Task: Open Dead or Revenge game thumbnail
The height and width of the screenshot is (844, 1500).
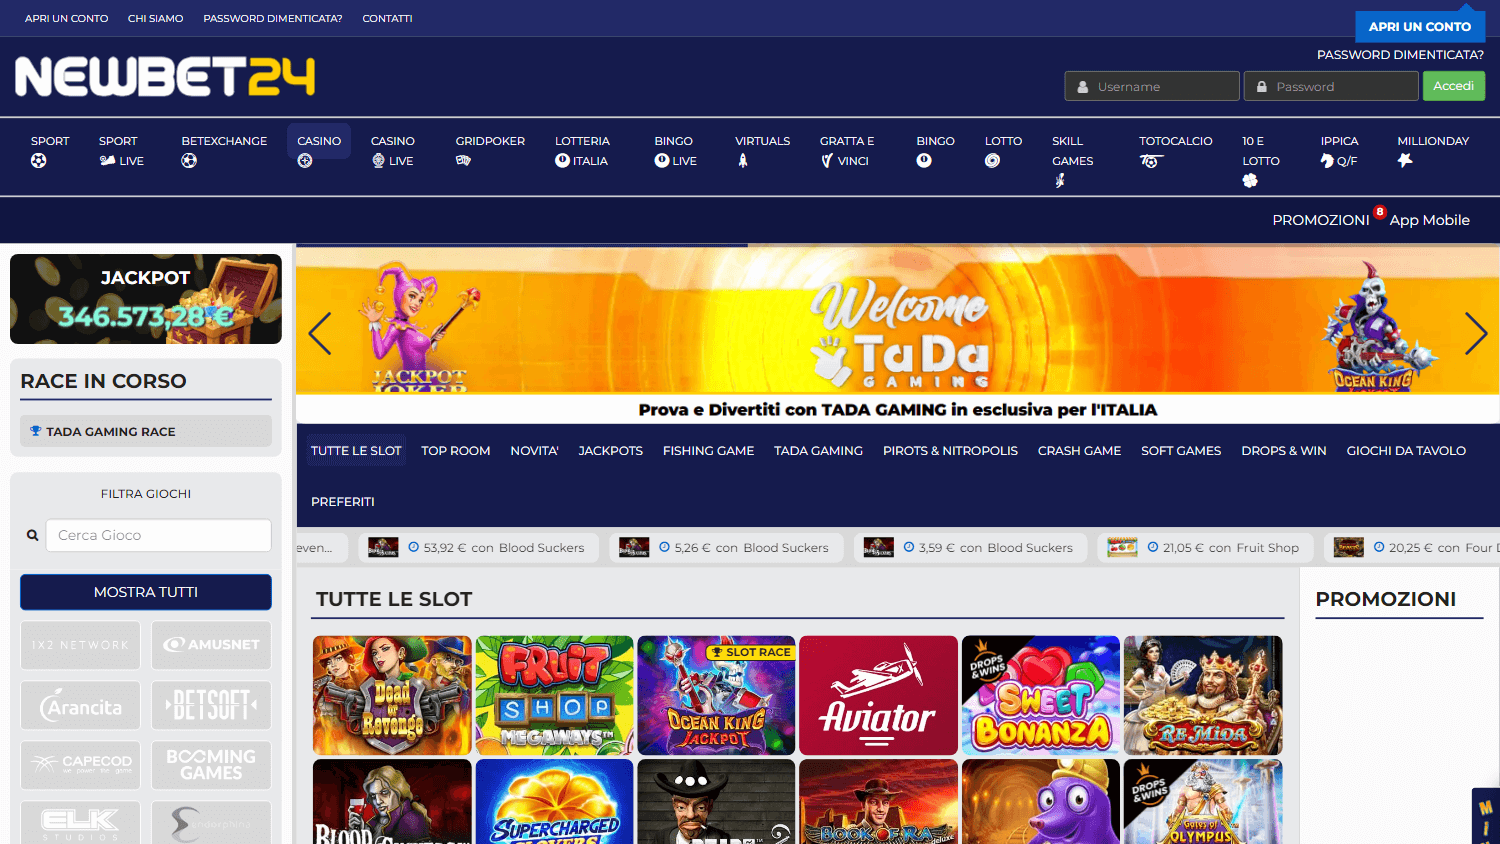Action: tap(392, 696)
